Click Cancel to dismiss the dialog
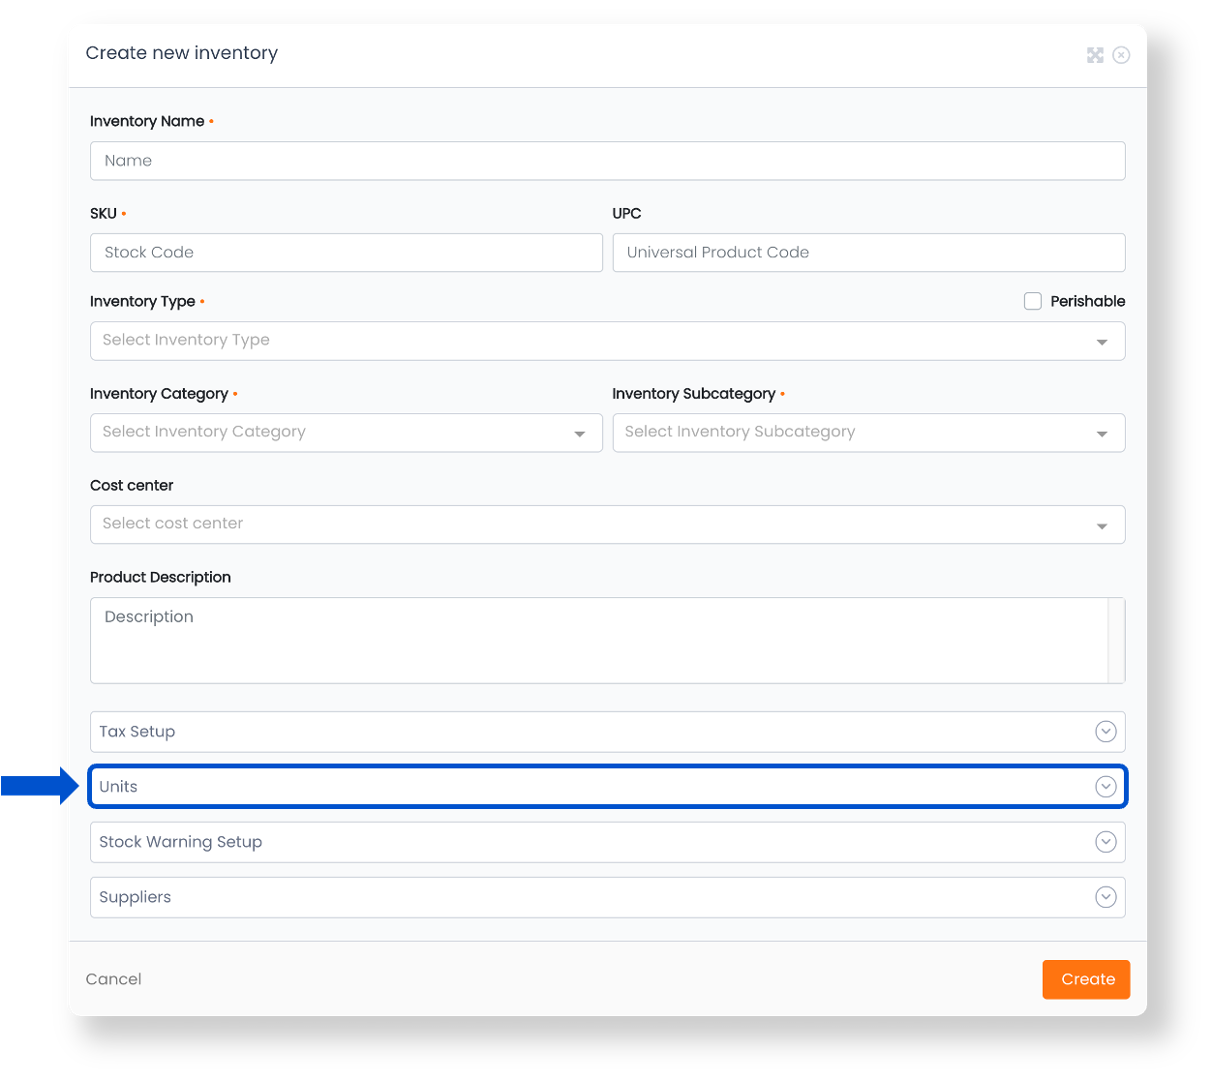The height and width of the screenshot is (1080, 1212). tap(113, 979)
